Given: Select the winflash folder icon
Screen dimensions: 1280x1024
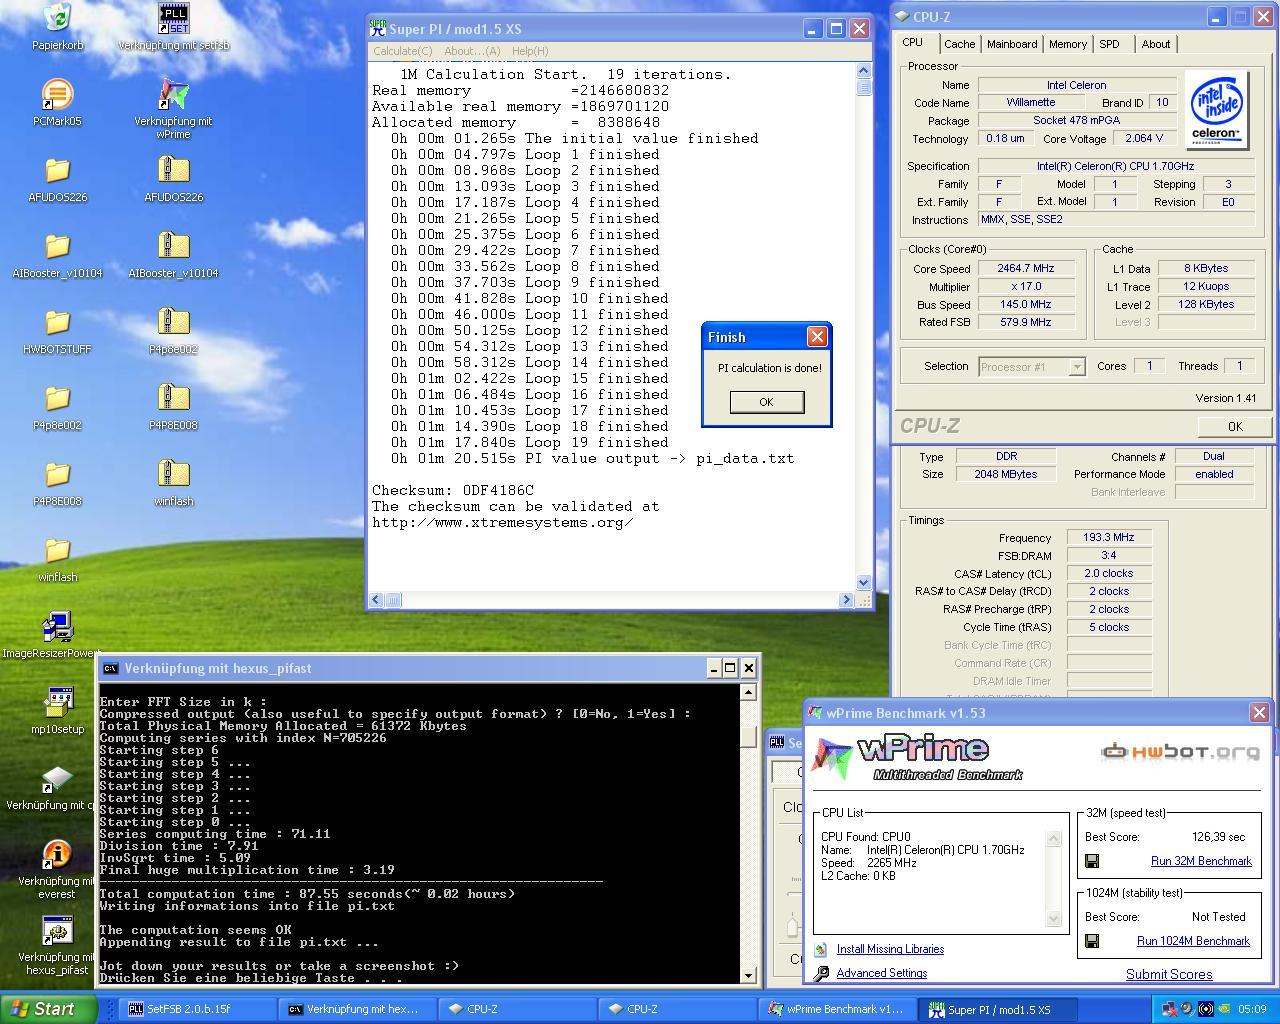Looking at the screenshot, I should pyautogui.click(x=57, y=550).
